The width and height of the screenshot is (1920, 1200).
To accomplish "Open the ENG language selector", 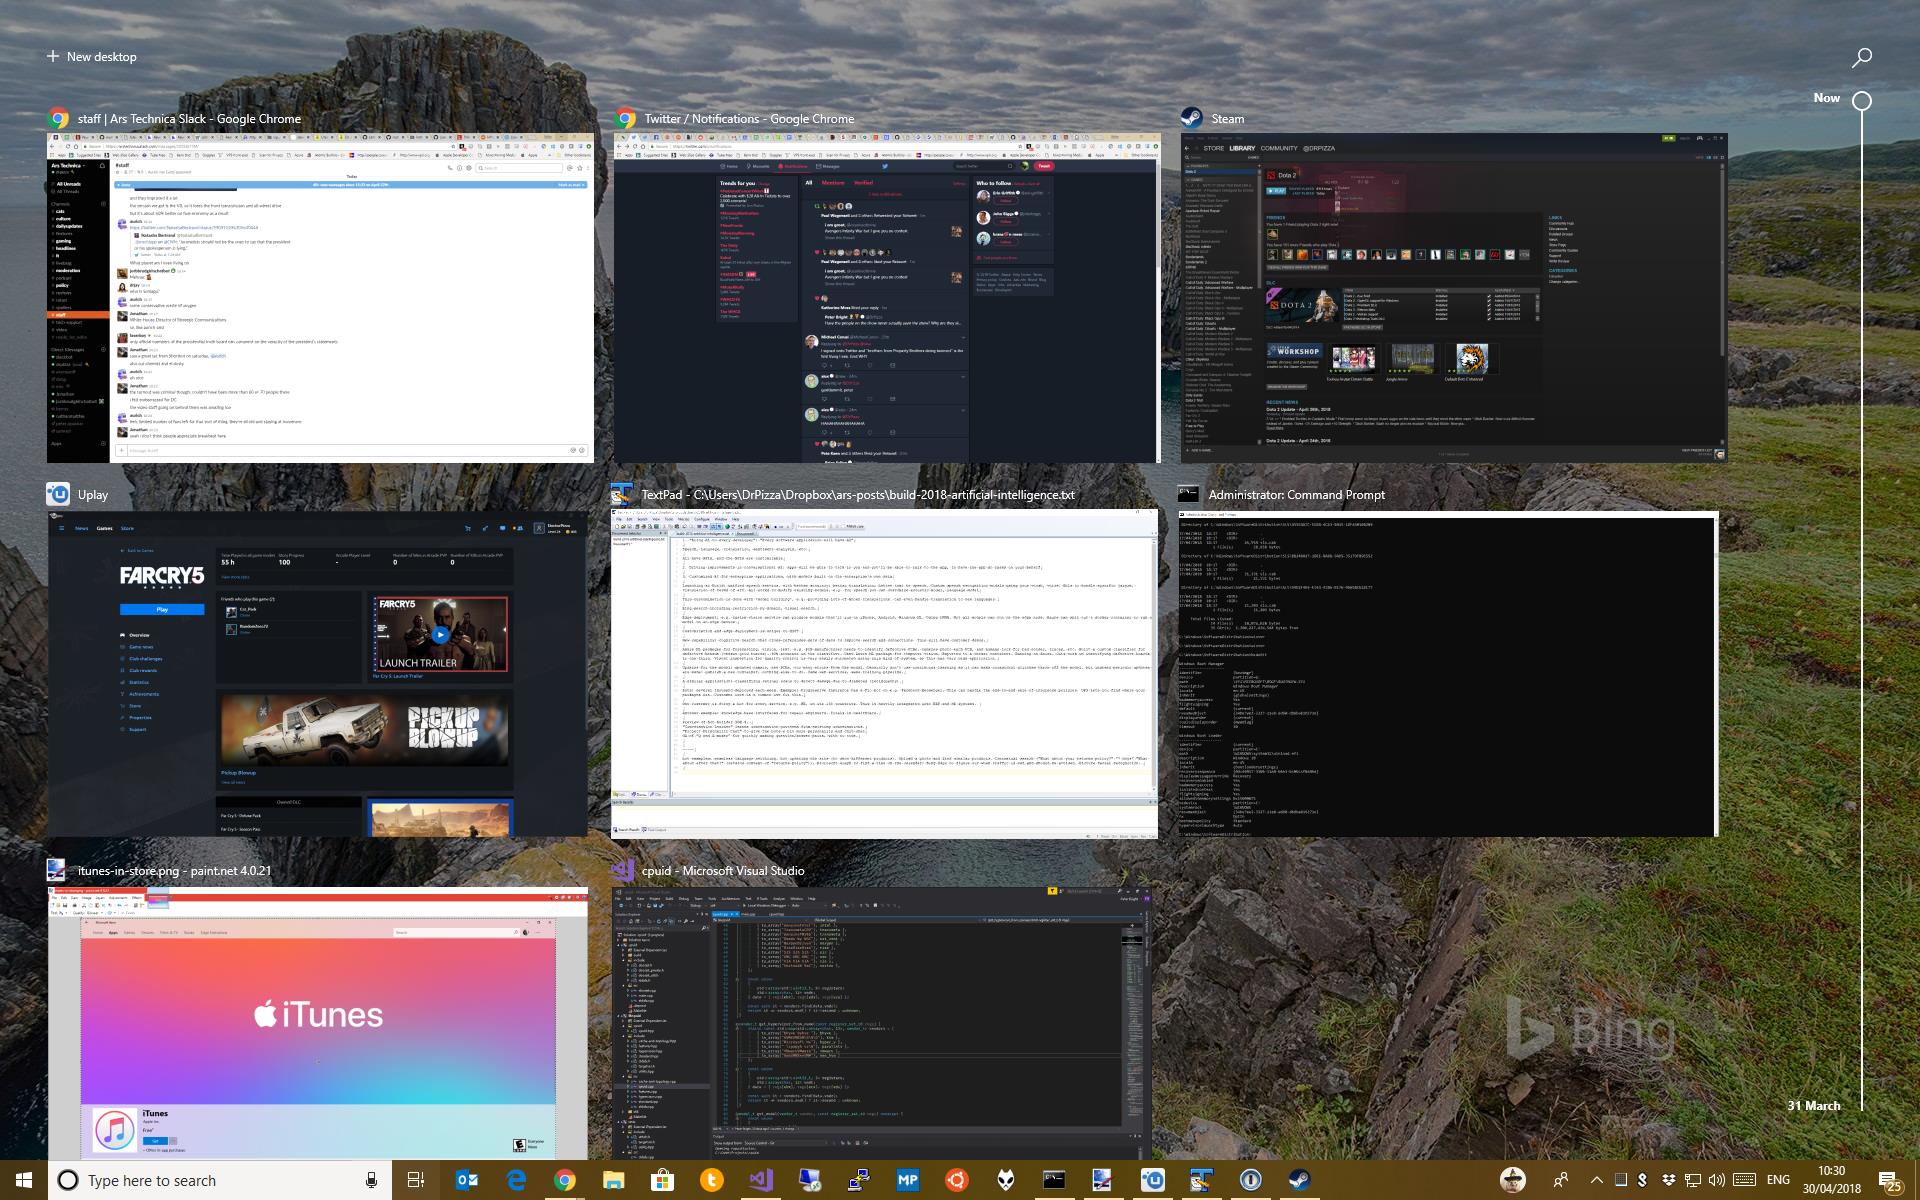I will click(x=1778, y=1180).
